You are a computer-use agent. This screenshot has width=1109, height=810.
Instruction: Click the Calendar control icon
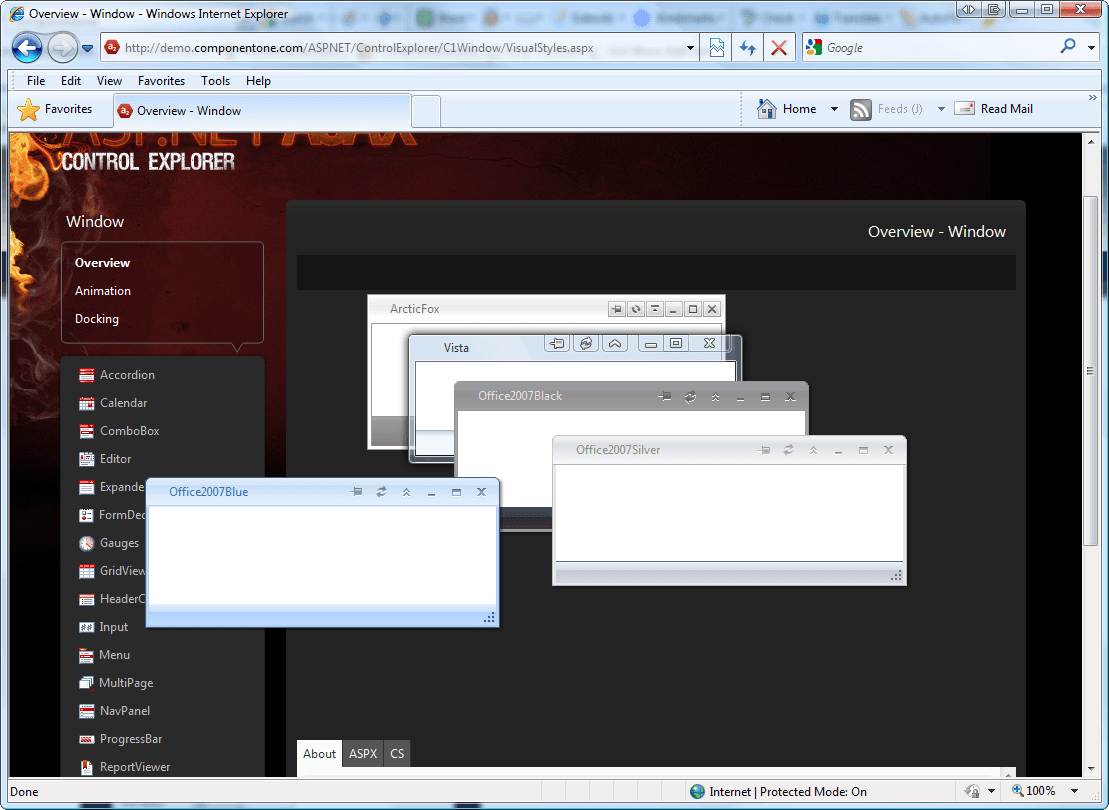86,403
